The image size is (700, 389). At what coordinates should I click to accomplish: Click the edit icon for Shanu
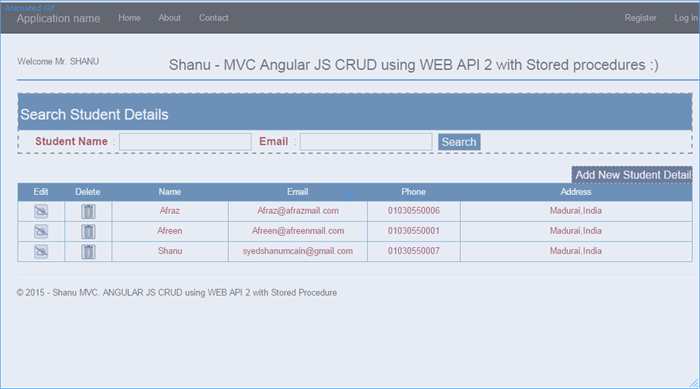(41, 251)
